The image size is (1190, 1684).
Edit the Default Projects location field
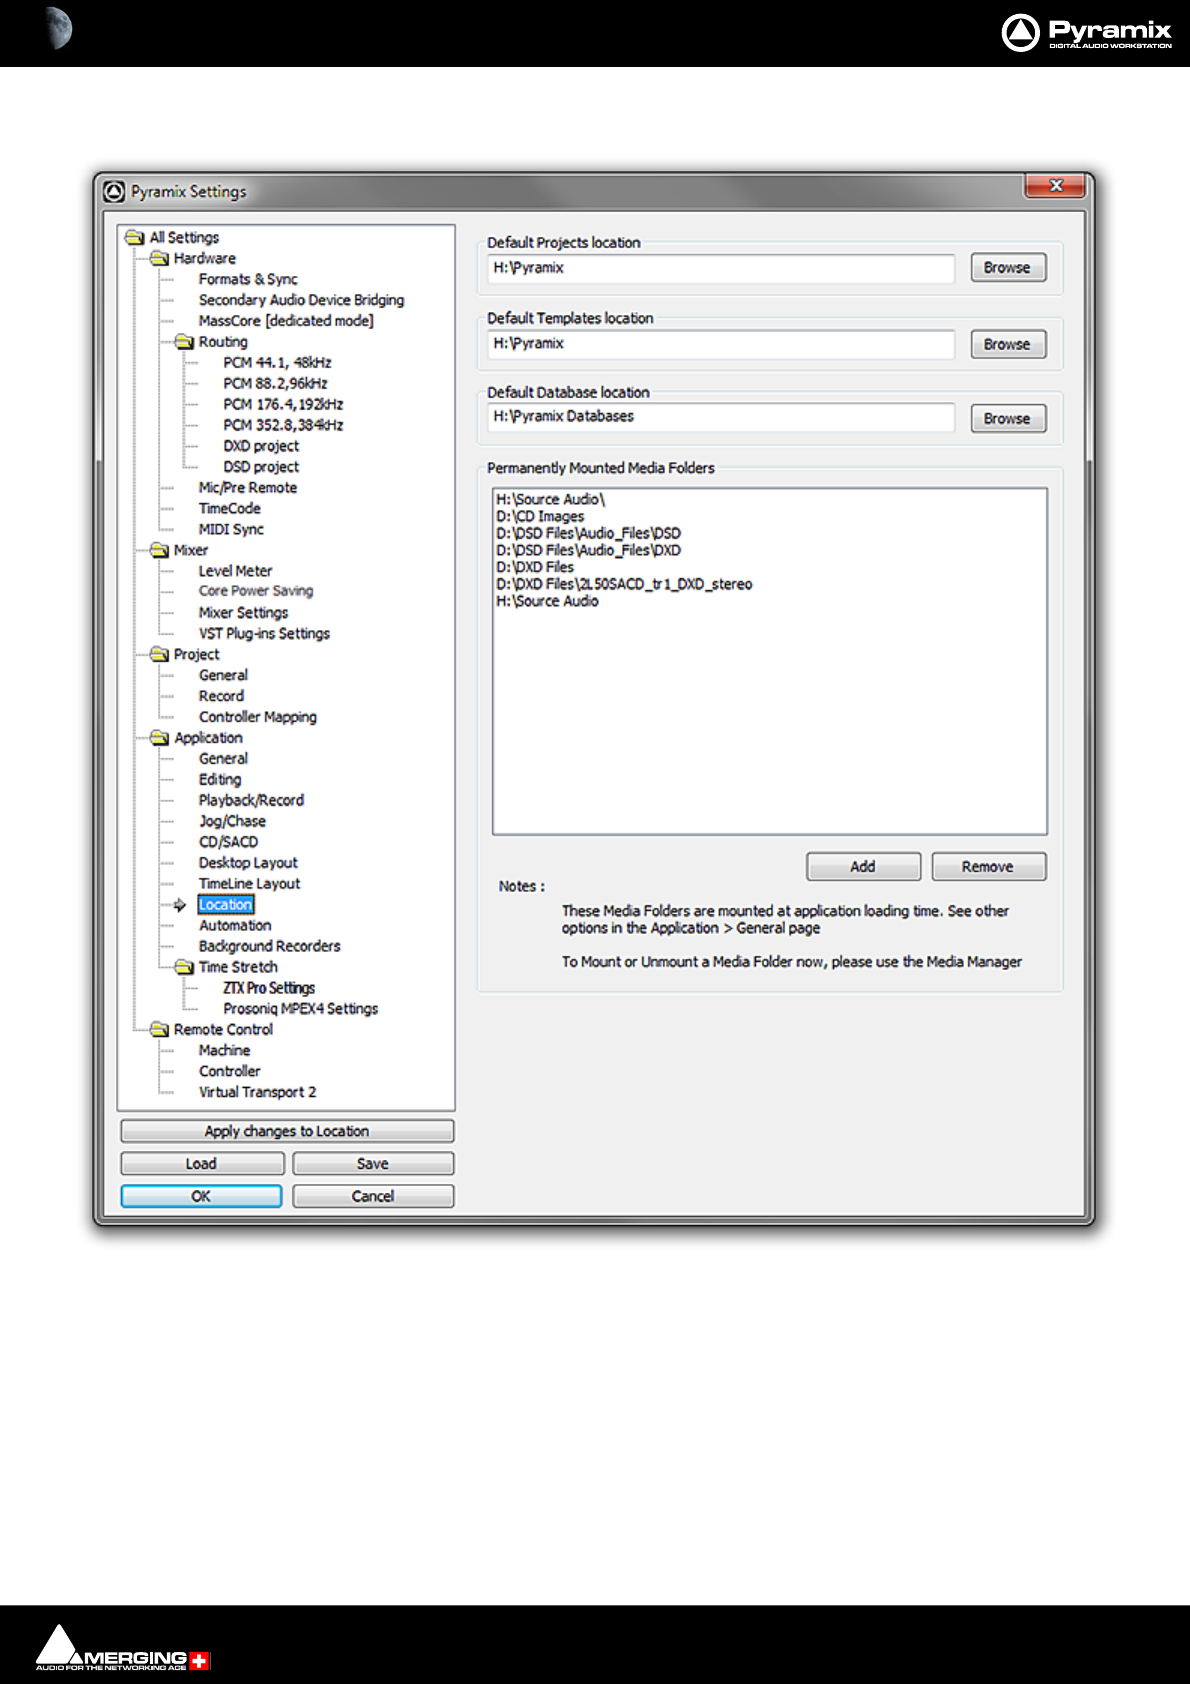tap(720, 268)
